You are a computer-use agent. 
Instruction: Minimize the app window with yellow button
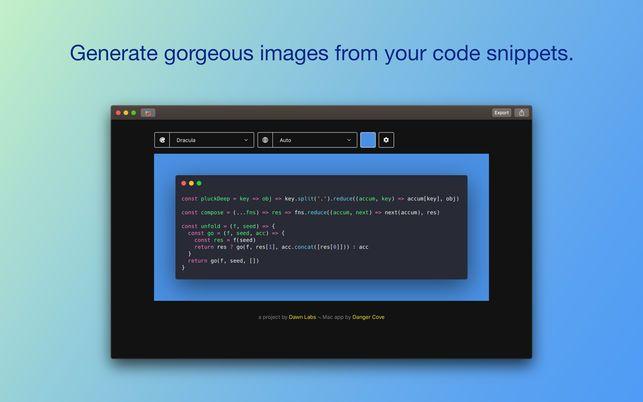coord(126,113)
